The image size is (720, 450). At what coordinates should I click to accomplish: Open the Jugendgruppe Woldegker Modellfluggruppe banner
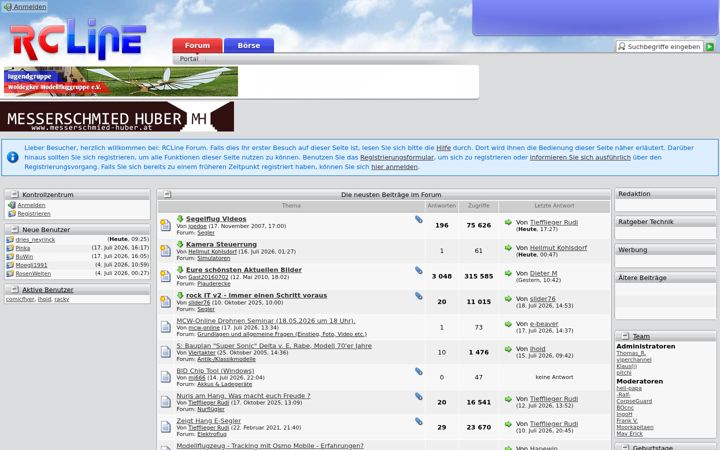point(121,81)
